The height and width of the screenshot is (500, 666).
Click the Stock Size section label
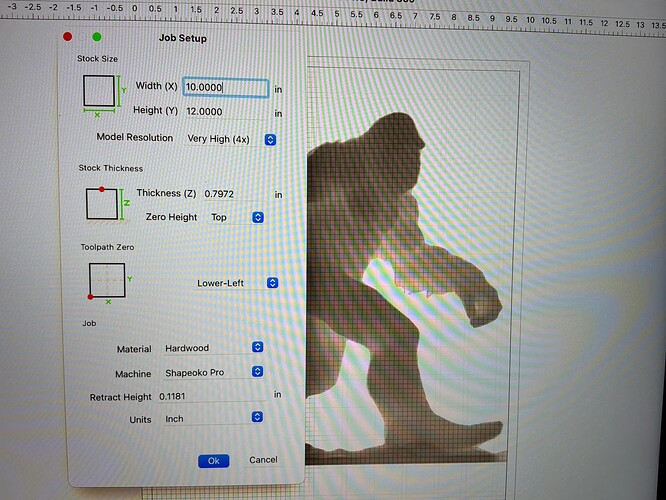tap(97, 59)
